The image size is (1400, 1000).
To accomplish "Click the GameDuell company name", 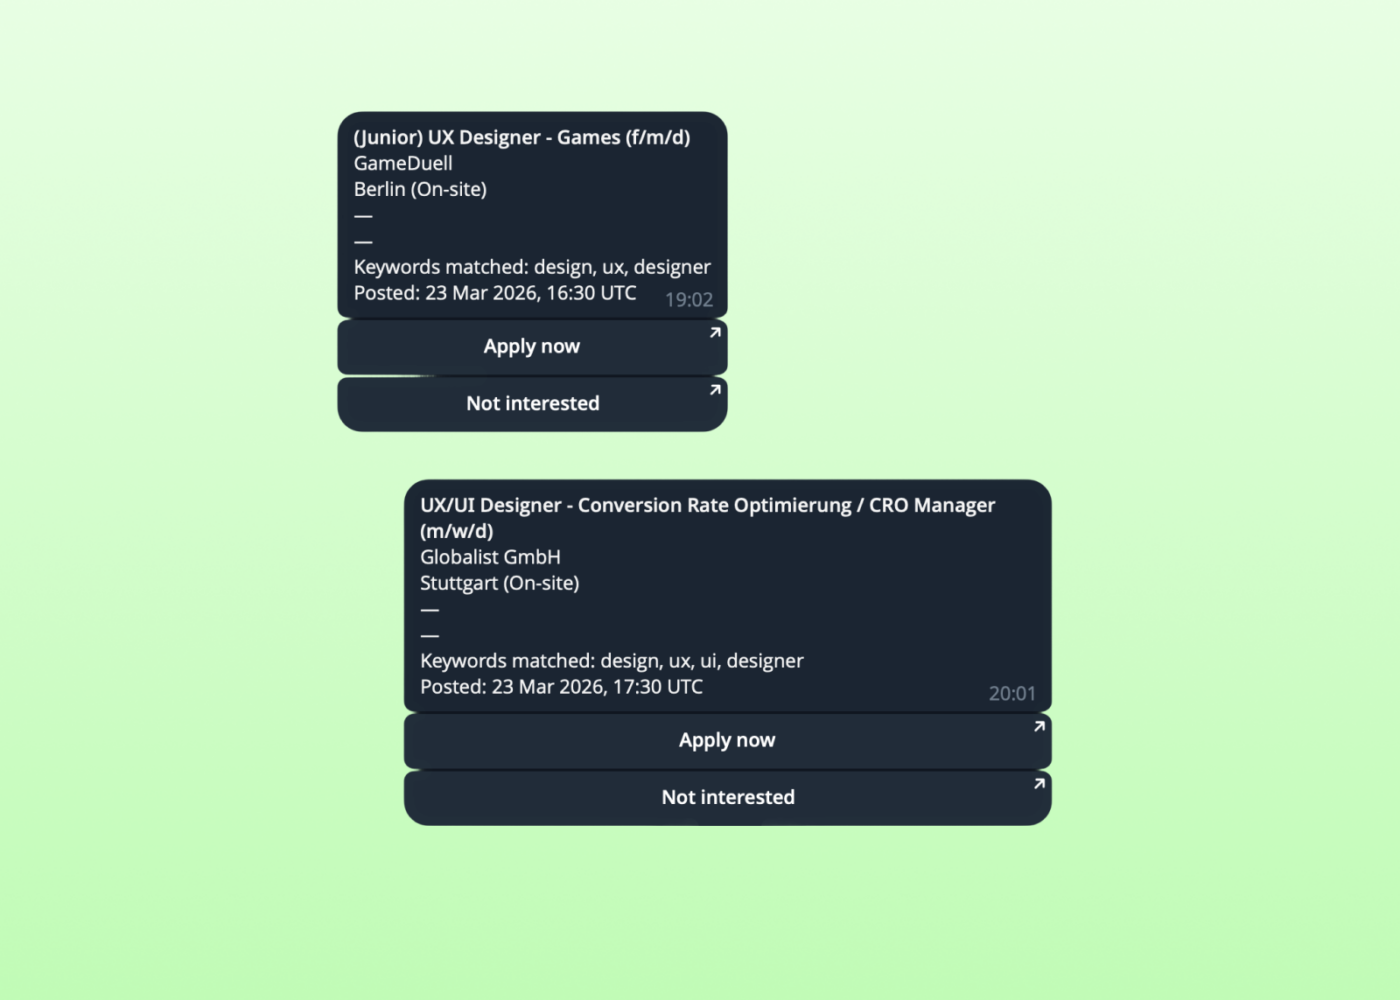I will [403, 164].
